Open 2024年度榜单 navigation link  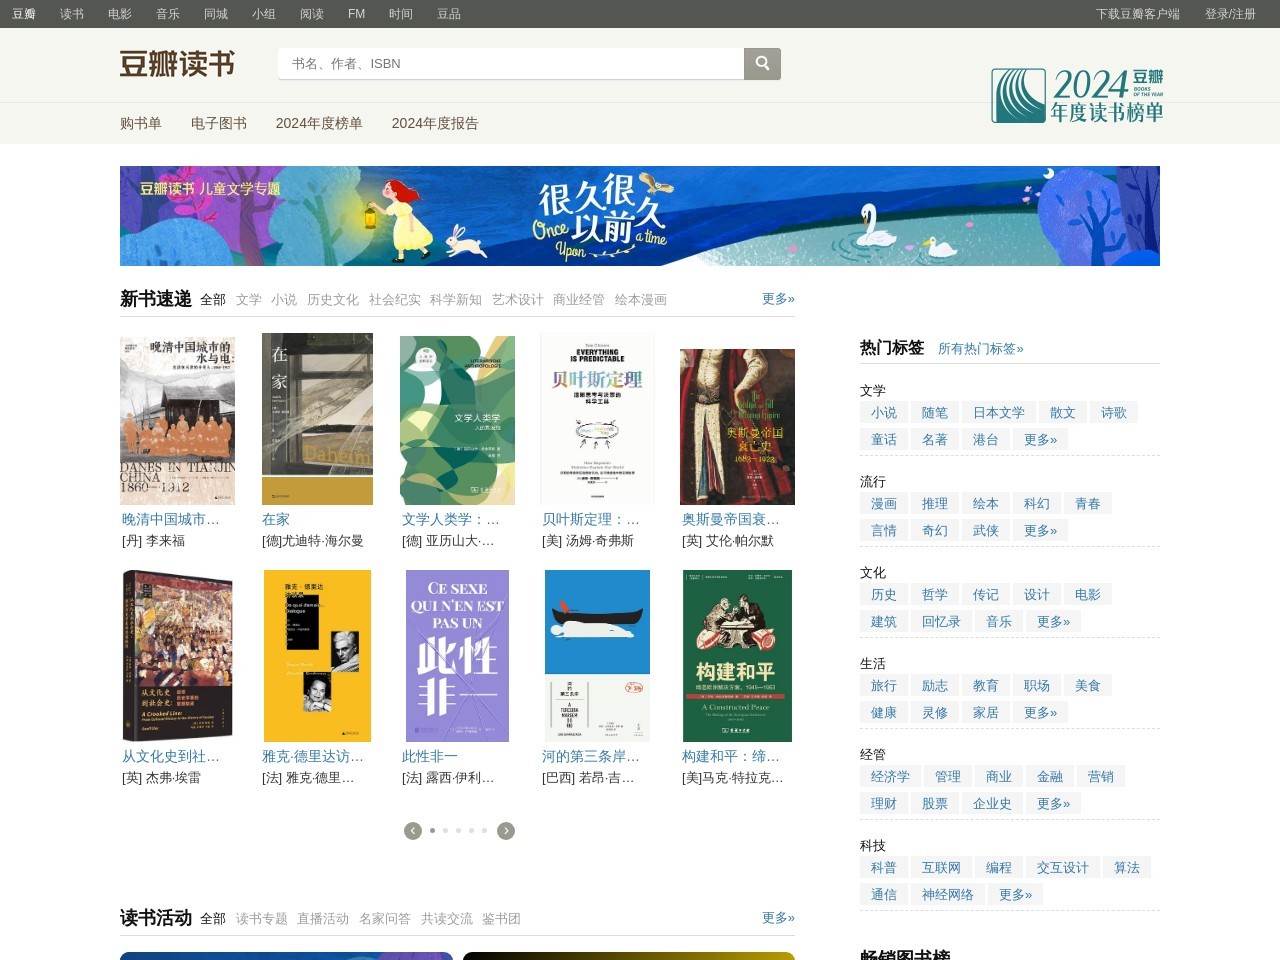(x=319, y=123)
